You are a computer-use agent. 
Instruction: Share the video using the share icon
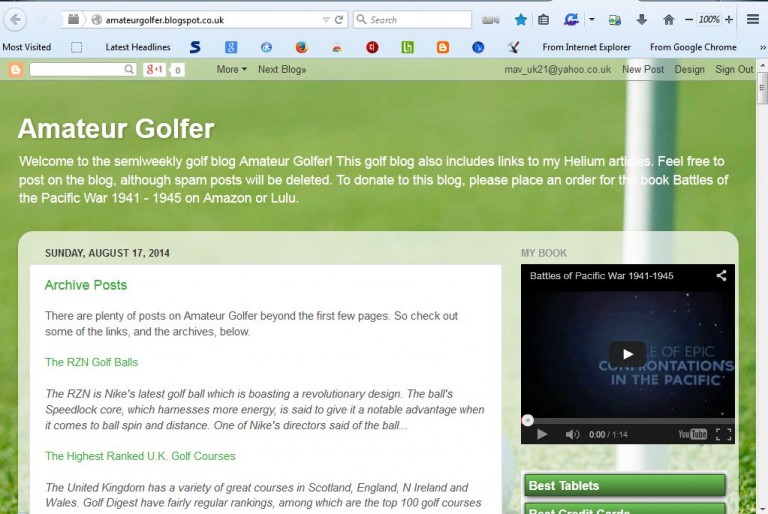click(721, 275)
